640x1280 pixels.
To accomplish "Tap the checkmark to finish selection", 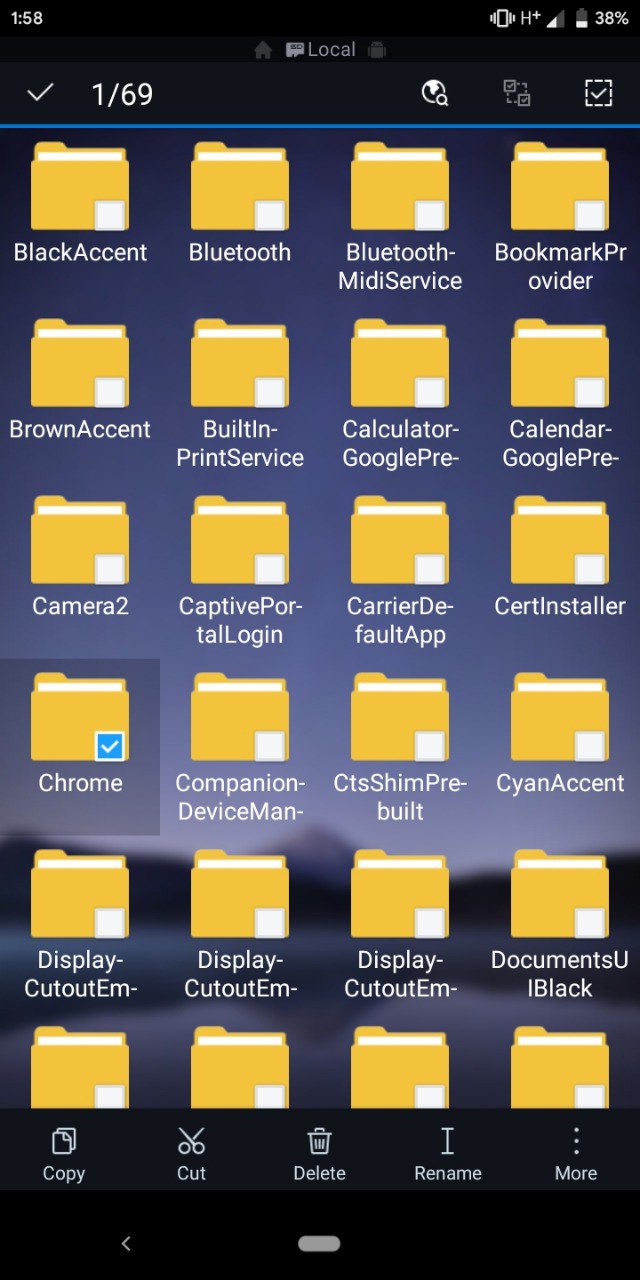I will [40, 93].
